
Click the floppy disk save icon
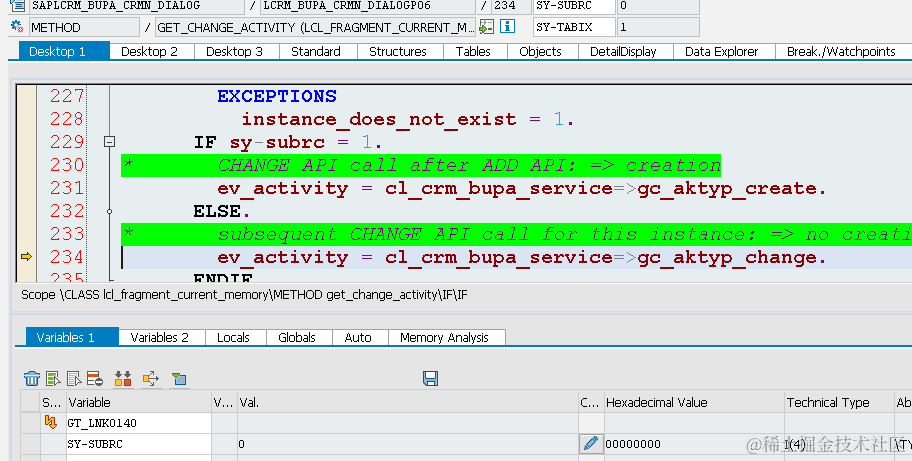point(430,378)
